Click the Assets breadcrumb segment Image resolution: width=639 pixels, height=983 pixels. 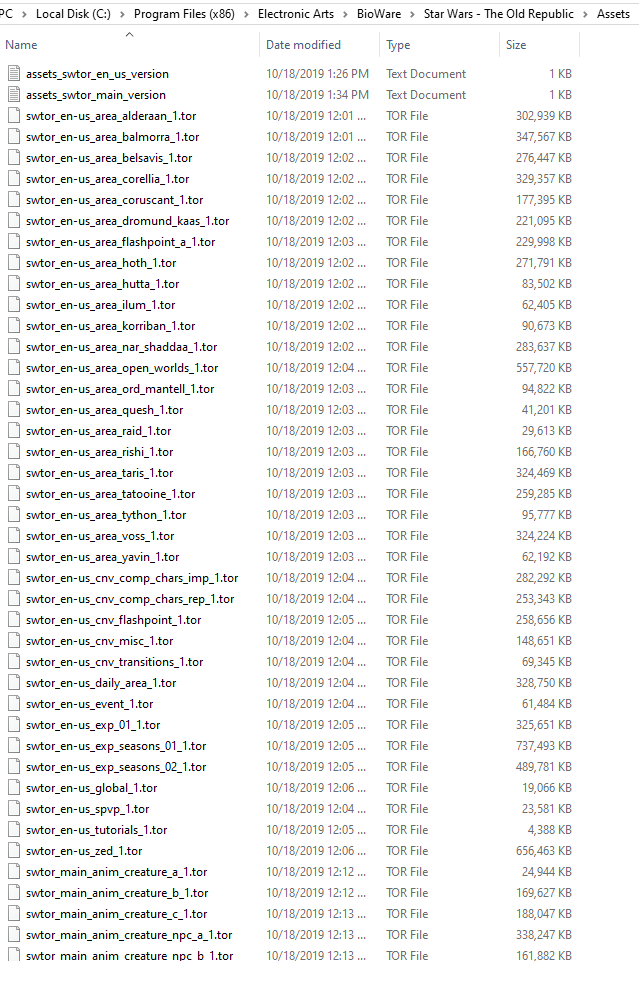[613, 14]
